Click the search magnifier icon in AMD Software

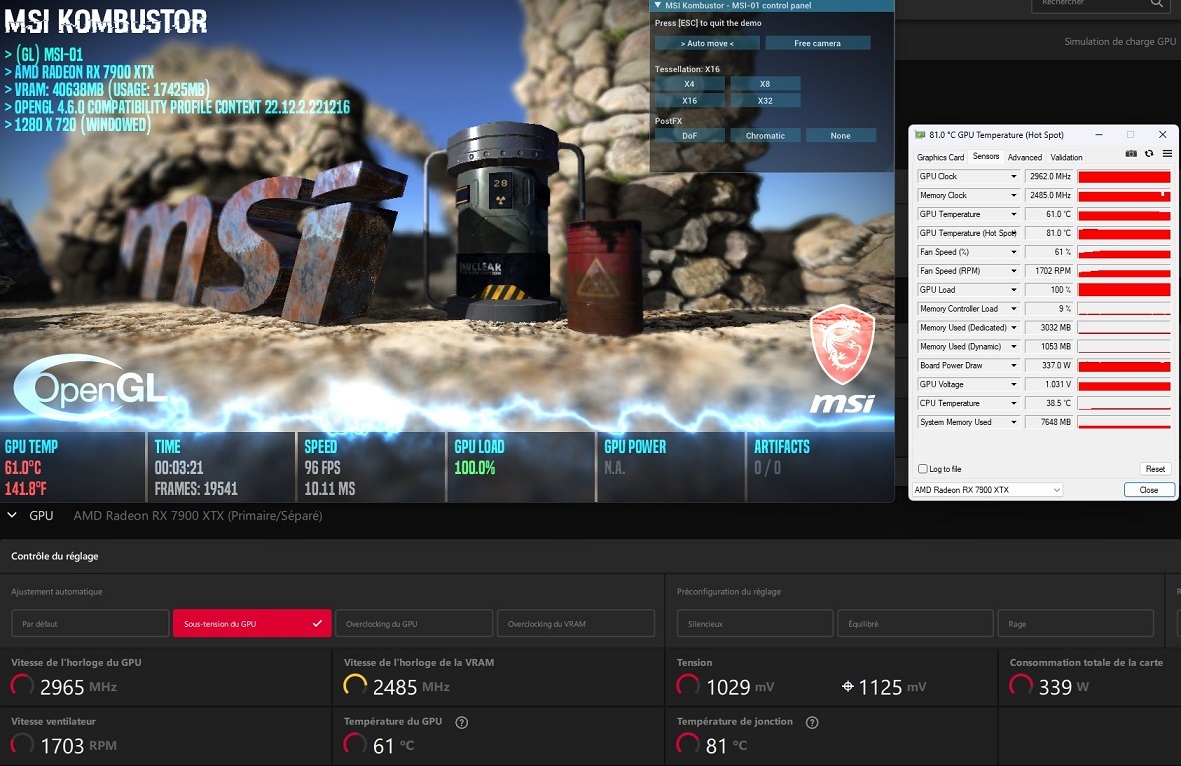1156,4
